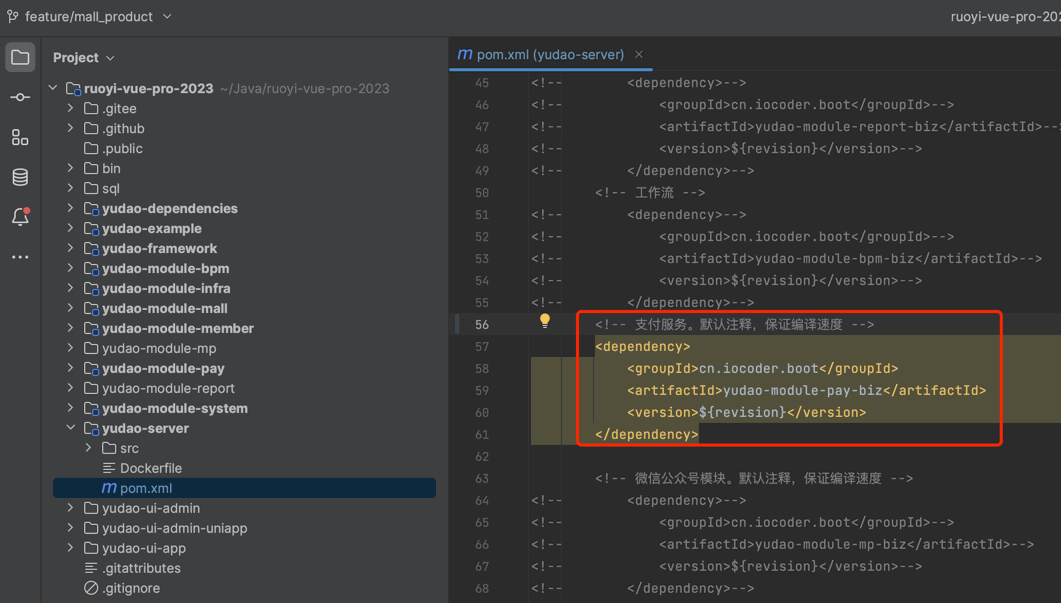
Task: Close the pom.xml editor tab
Action: click(639, 54)
